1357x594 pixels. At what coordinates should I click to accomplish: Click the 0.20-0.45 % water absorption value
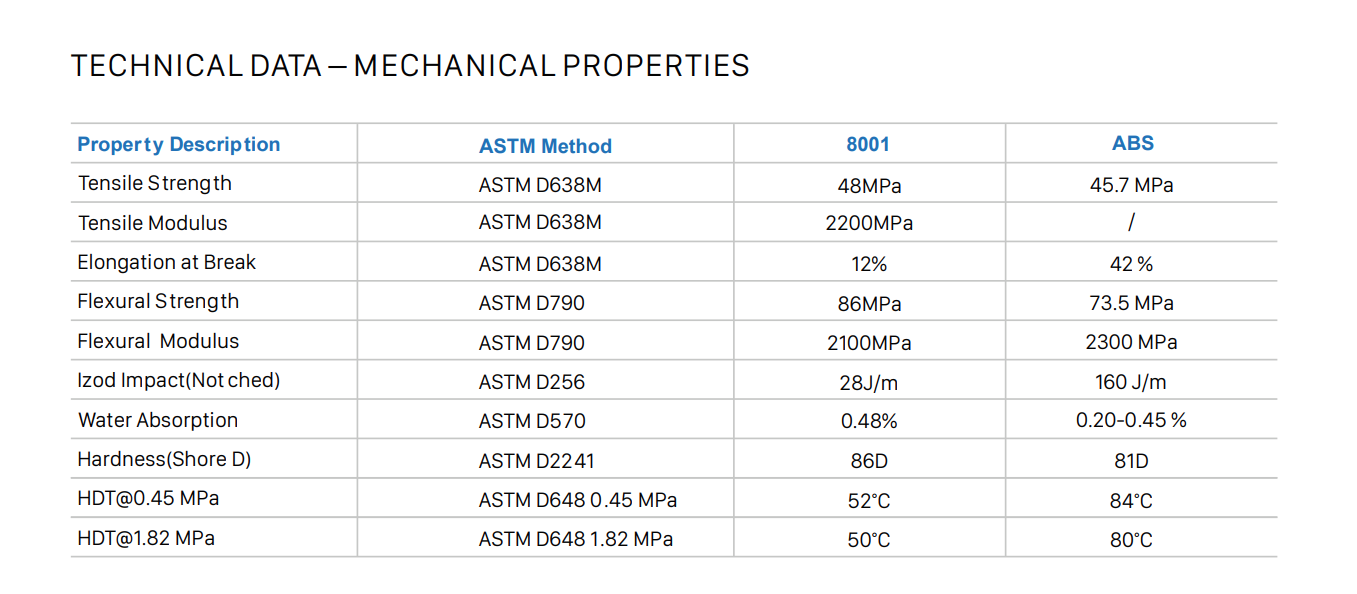(1131, 421)
